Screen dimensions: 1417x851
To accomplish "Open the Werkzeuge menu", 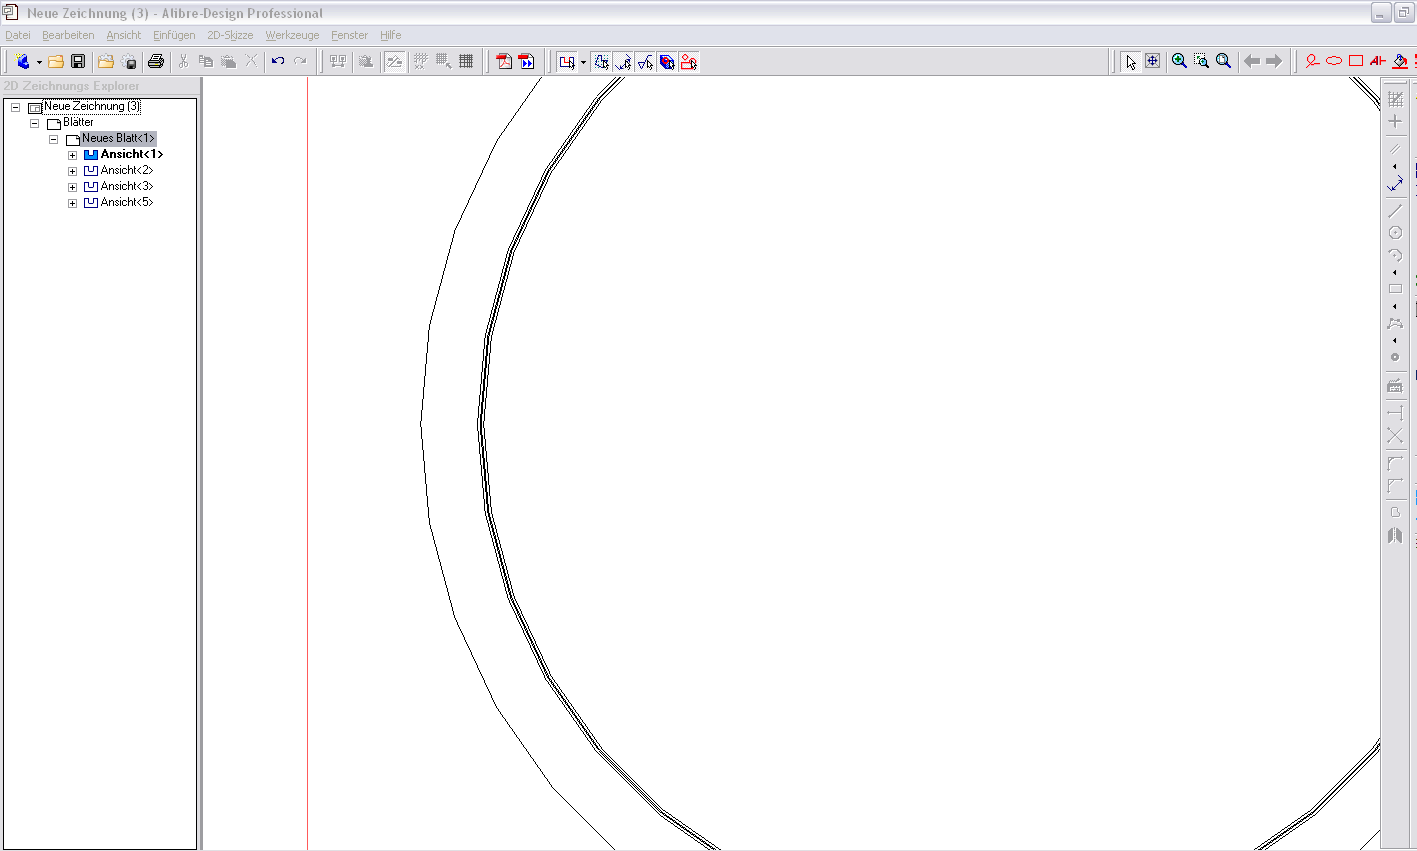I will [292, 35].
